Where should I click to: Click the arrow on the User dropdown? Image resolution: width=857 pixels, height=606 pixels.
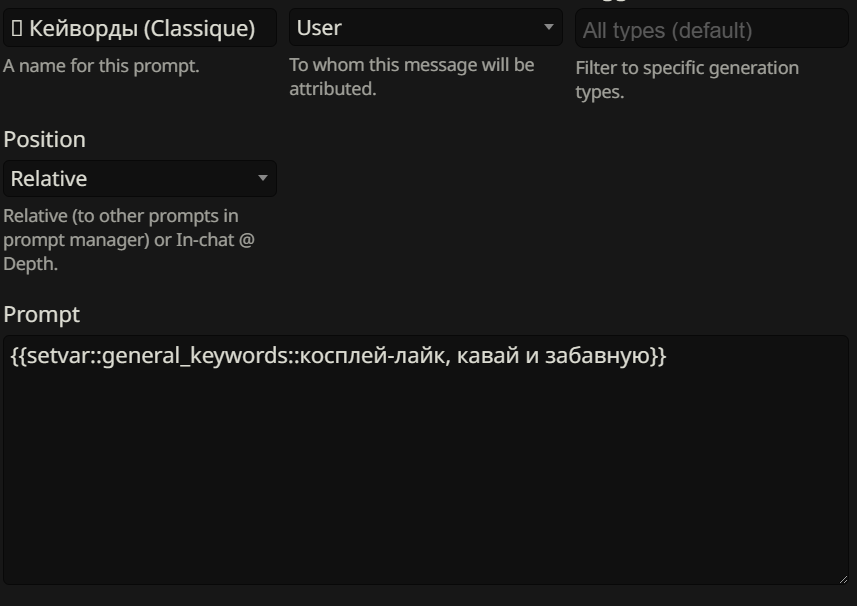tap(549, 27)
